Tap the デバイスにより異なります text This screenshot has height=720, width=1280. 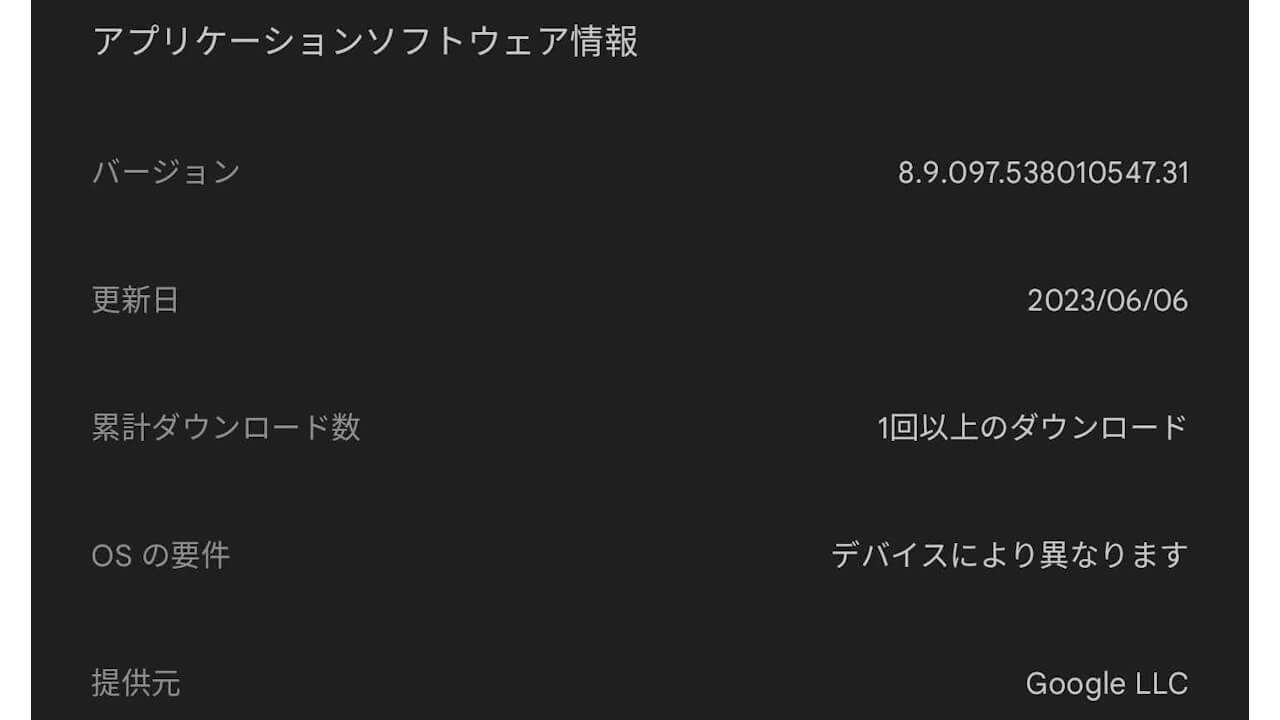coord(1009,555)
